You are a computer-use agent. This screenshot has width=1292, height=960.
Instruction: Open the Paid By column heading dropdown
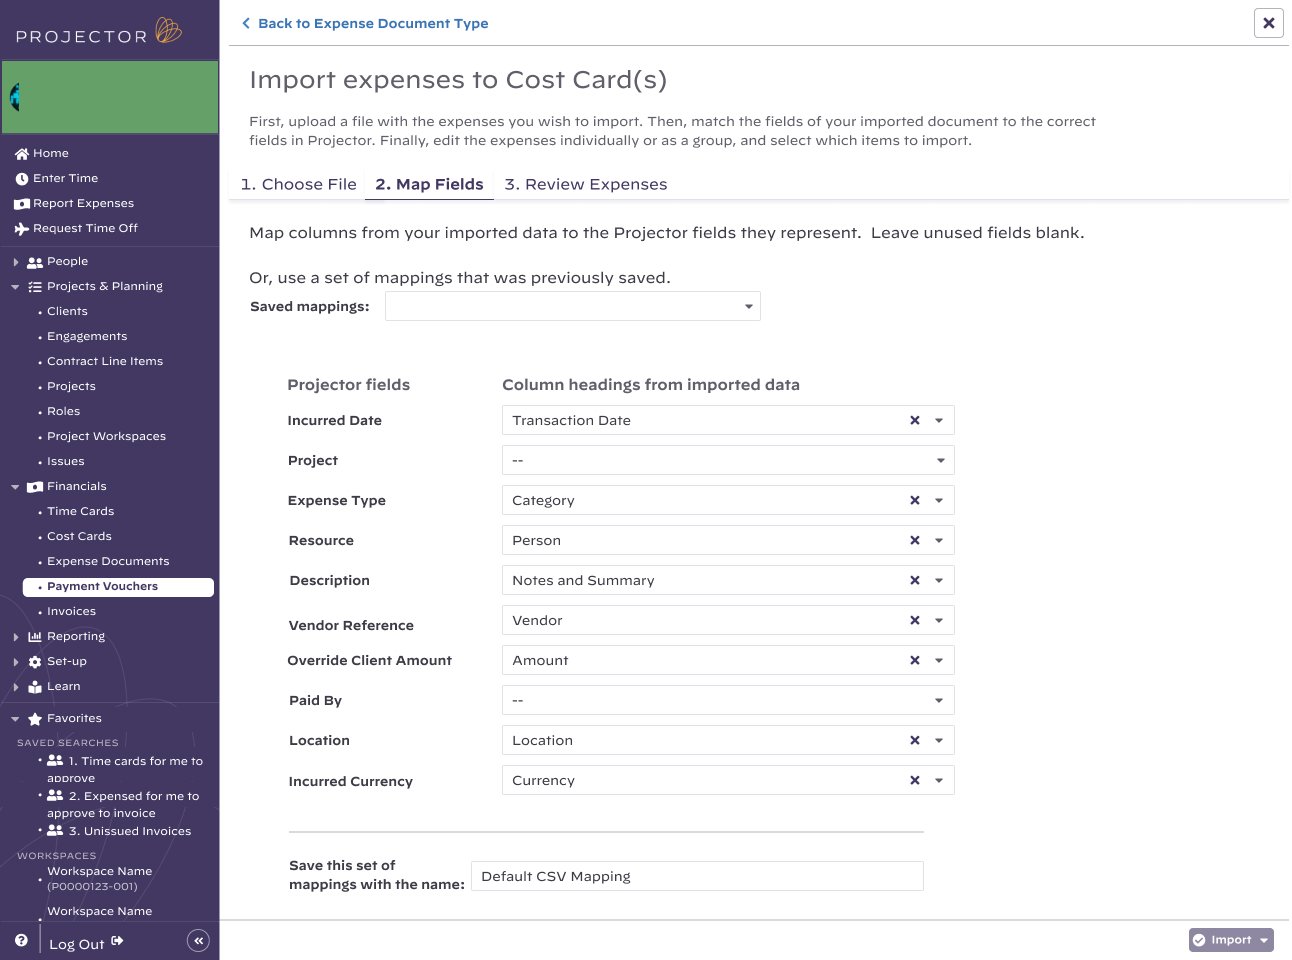pyautogui.click(x=939, y=700)
